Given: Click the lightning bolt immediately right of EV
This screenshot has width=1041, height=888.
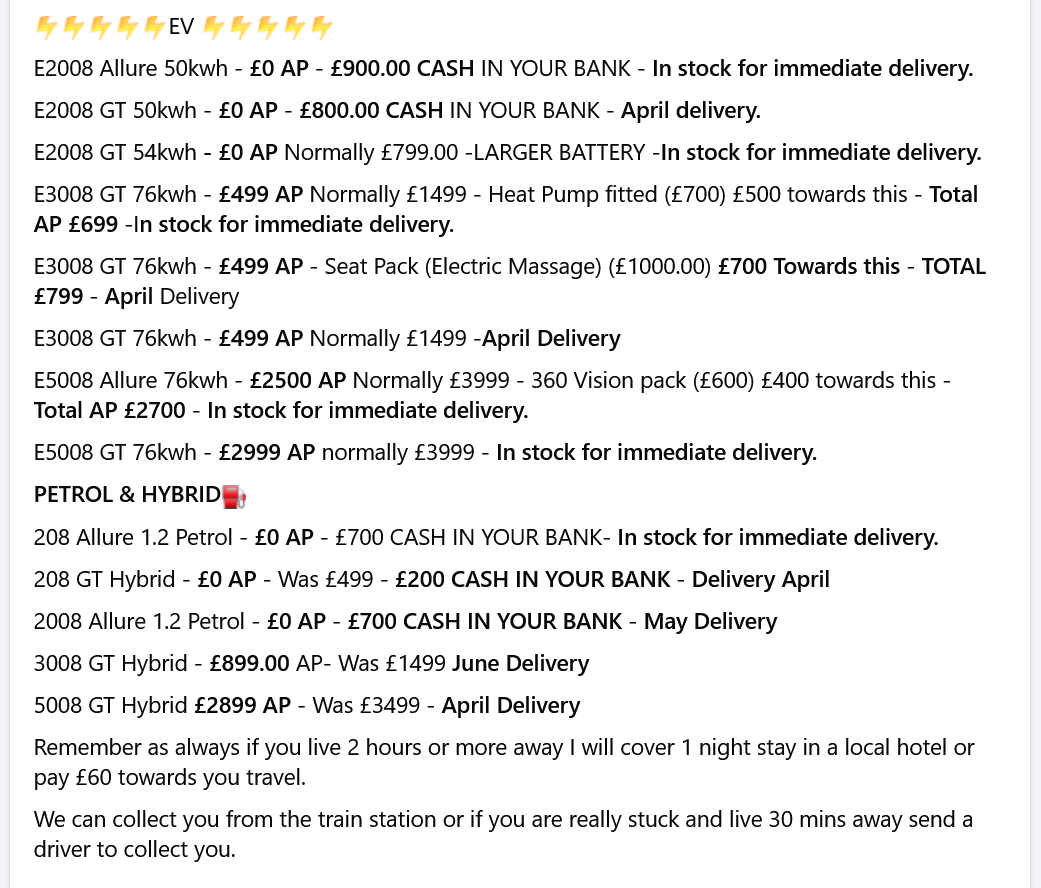Looking at the screenshot, I should click(212, 27).
